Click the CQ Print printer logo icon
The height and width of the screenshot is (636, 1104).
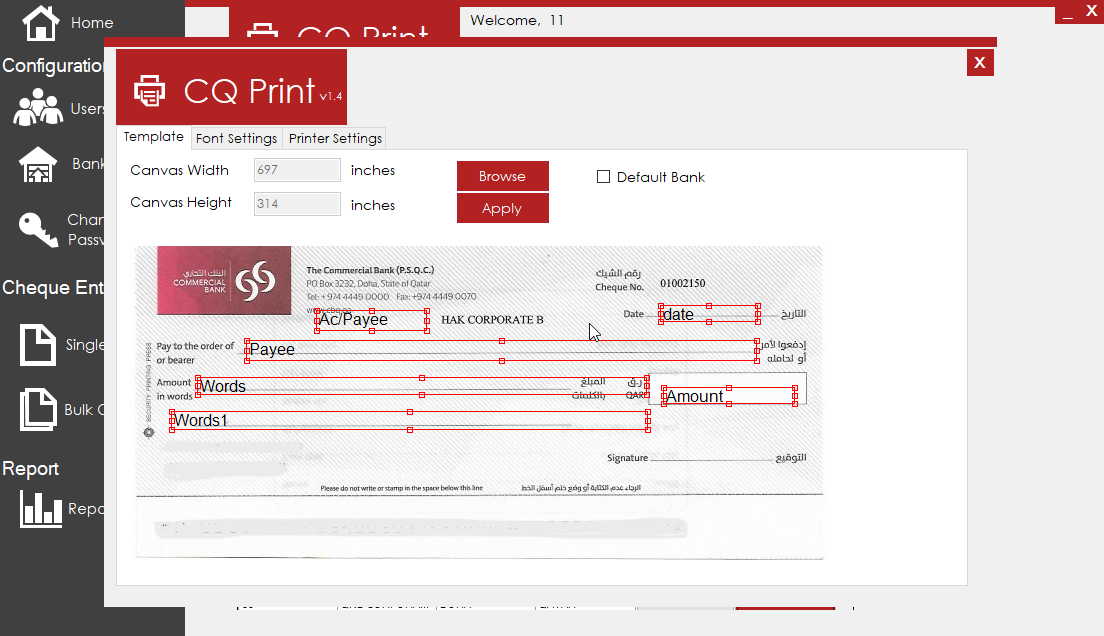(149, 91)
